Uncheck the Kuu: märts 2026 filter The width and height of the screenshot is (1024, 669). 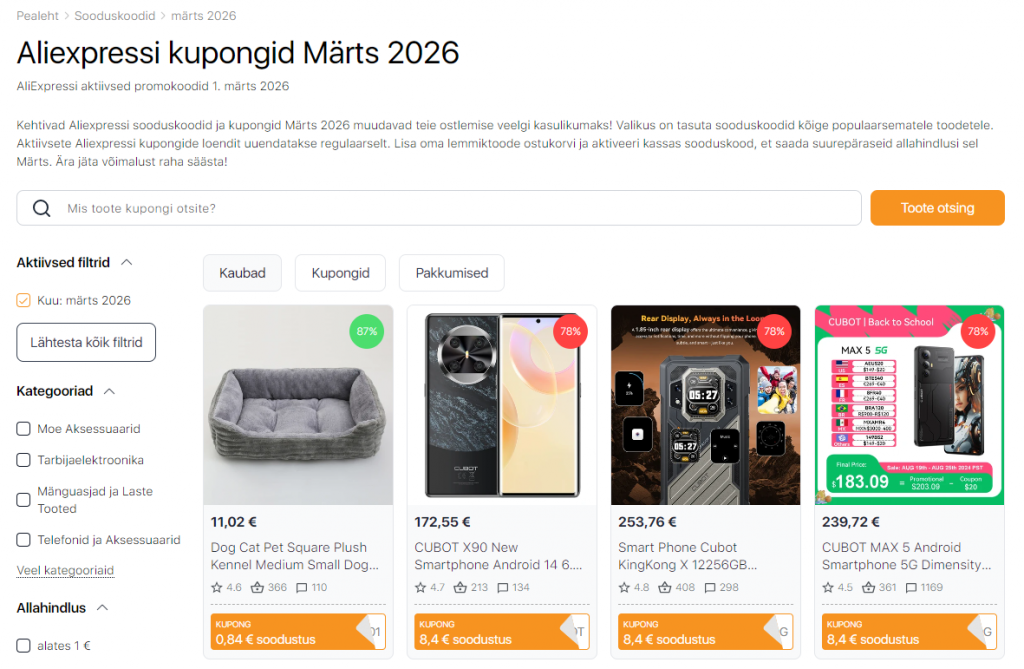click(x=22, y=298)
